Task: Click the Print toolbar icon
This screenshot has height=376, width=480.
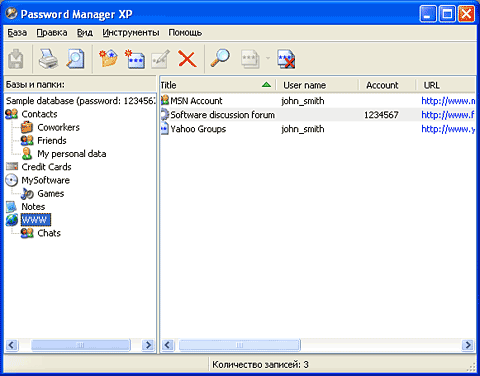Action: pos(48,59)
